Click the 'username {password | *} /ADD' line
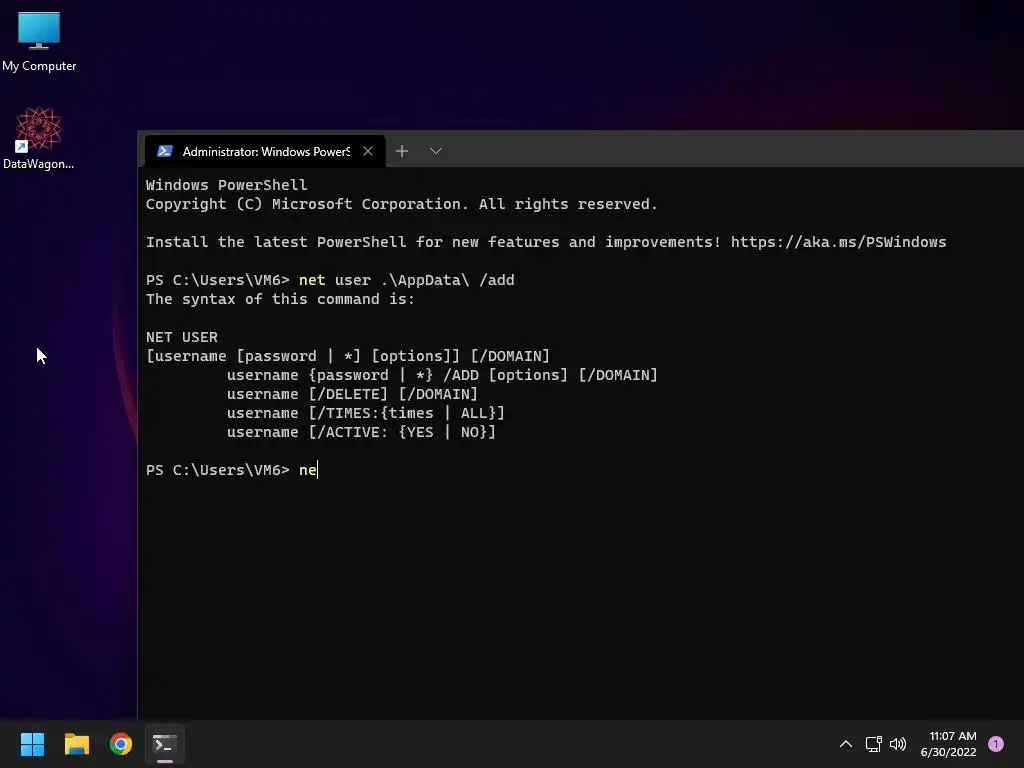This screenshot has height=768, width=1024. 442,376
